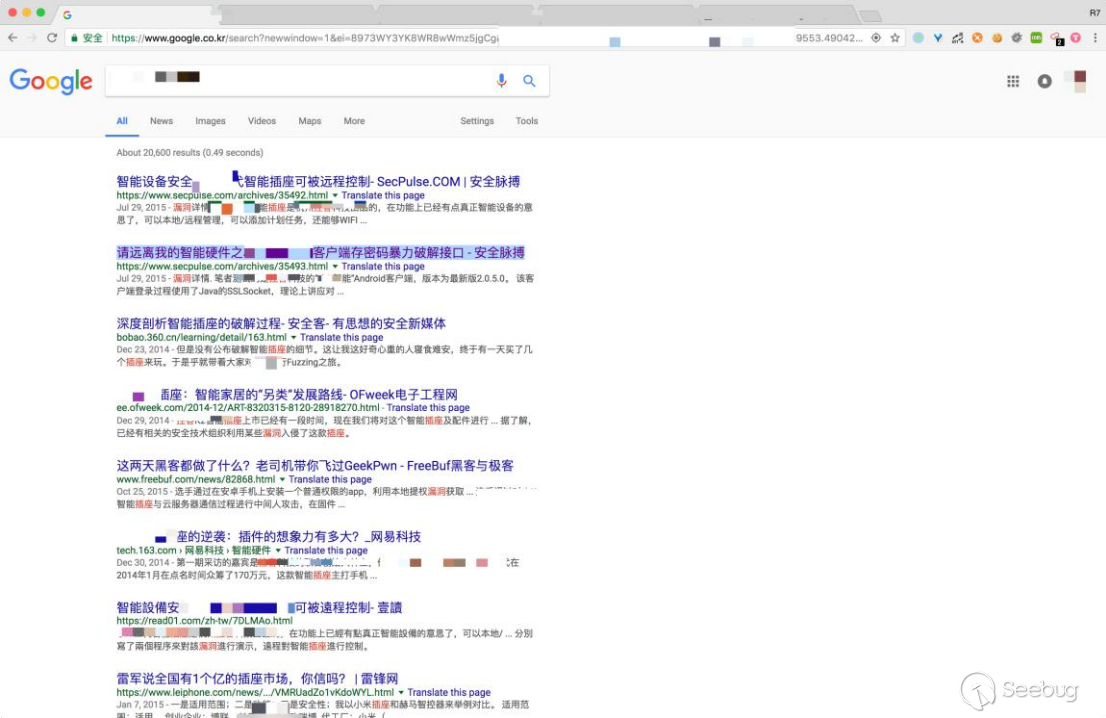Open the Settings menu under the search bar
Viewport: 1106px width, 718px height.
[x=477, y=121]
